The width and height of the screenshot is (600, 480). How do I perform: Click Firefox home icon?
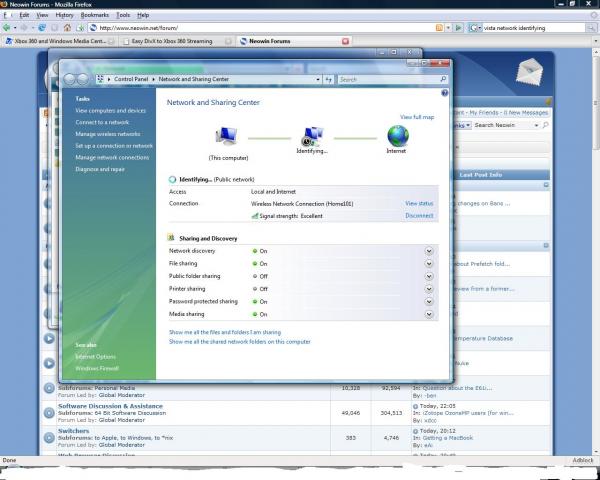pos(67,28)
